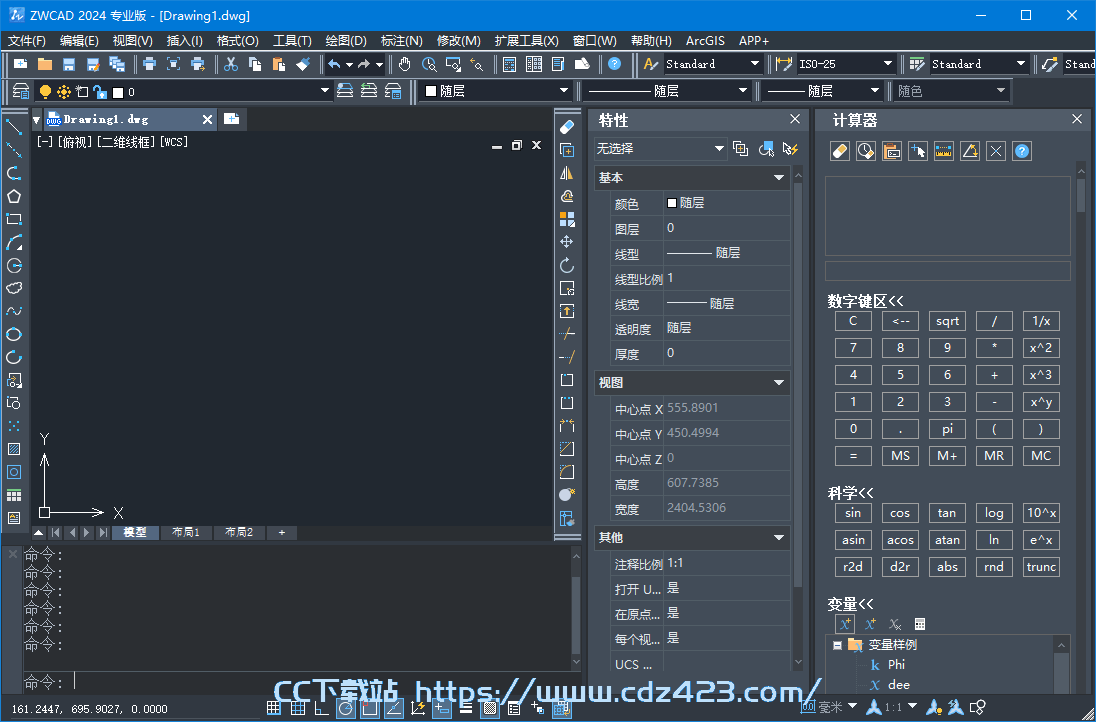Image resolution: width=1096 pixels, height=722 pixels.
Task: Toggle ortho mode in status bar
Action: [x=321, y=708]
